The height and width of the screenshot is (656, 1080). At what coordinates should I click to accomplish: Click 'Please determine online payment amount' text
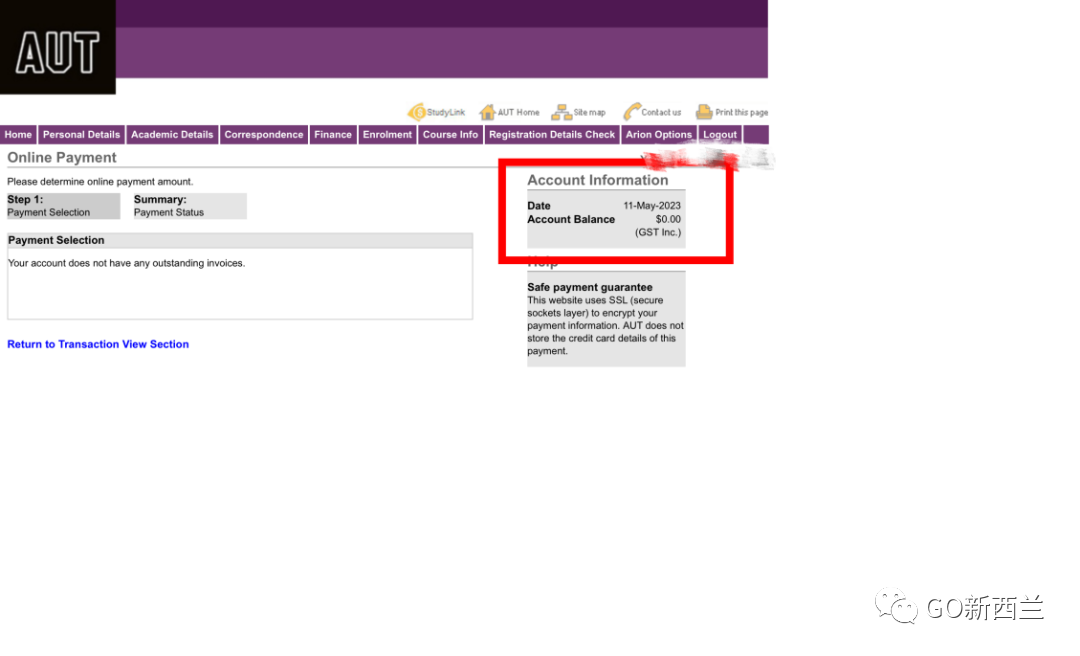coord(101,181)
